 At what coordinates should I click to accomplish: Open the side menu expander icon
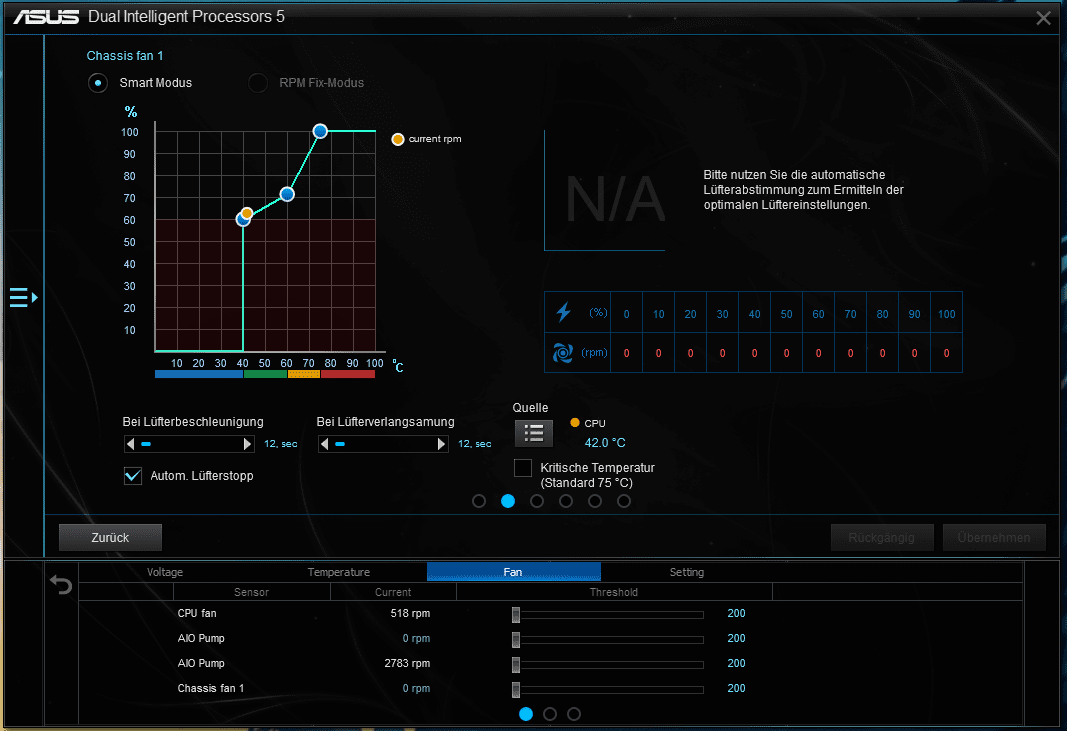23,297
